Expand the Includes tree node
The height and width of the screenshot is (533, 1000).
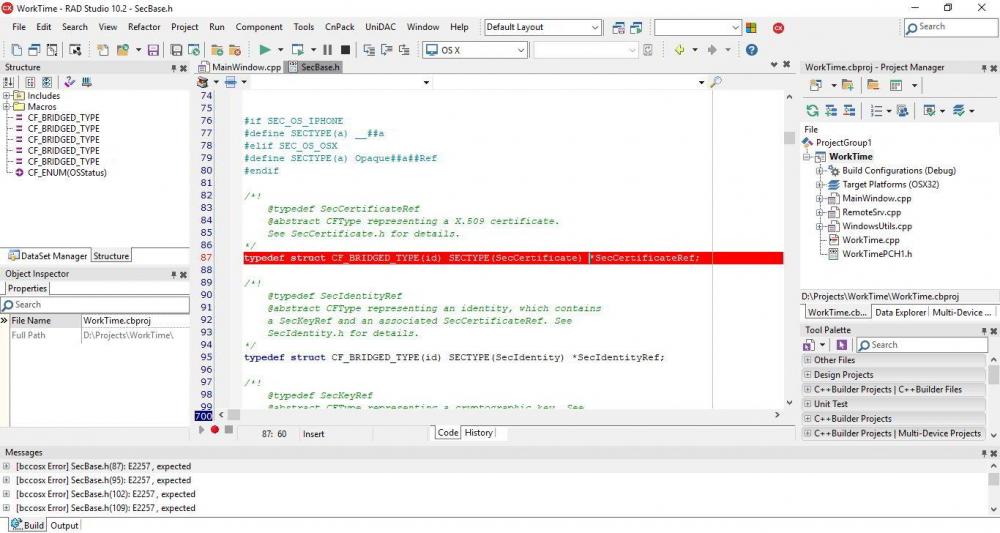click(x=6, y=96)
